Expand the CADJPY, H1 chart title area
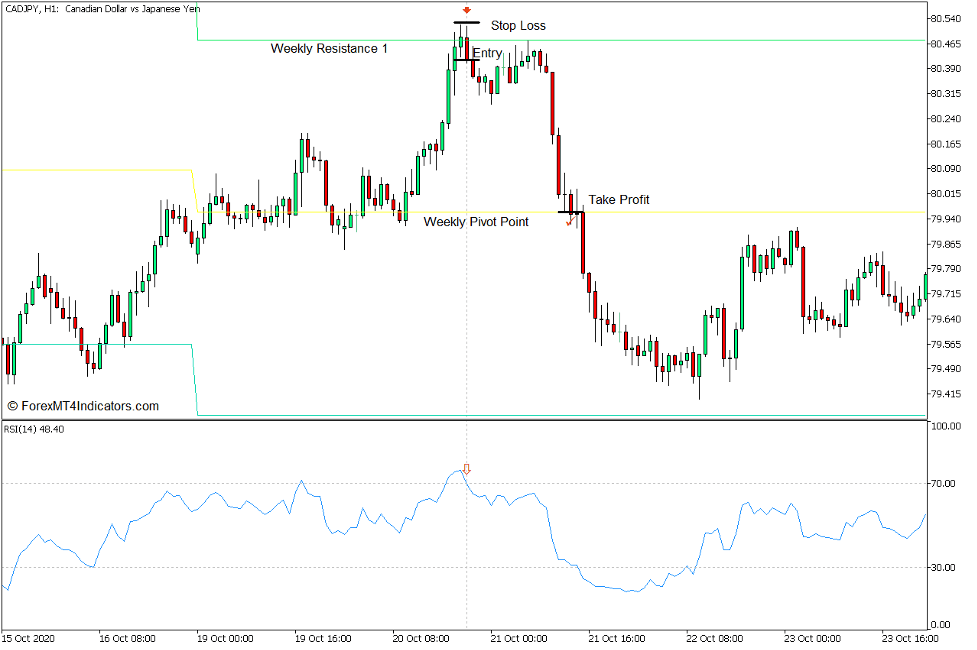This screenshot has width=977, height=650. pyautogui.click(x=30, y=8)
